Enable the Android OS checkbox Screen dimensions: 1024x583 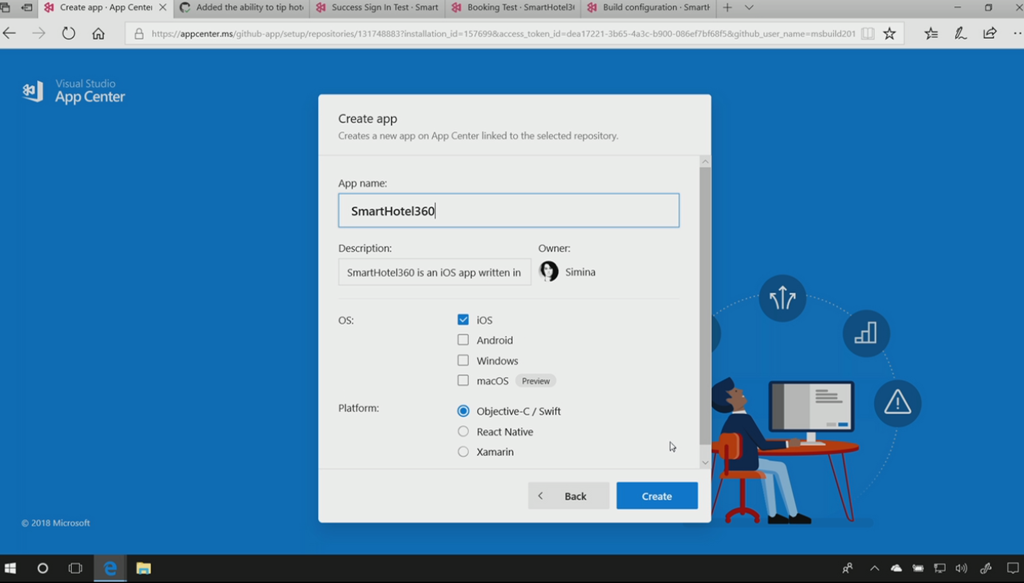[463, 340]
